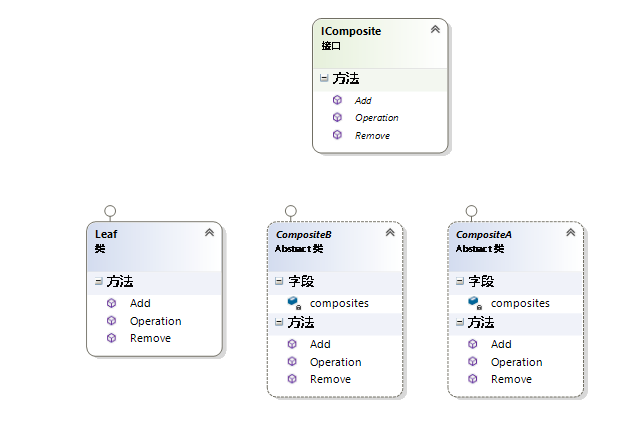
Task: Click the composites field icon in CompositeB
Action: (294, 303)
